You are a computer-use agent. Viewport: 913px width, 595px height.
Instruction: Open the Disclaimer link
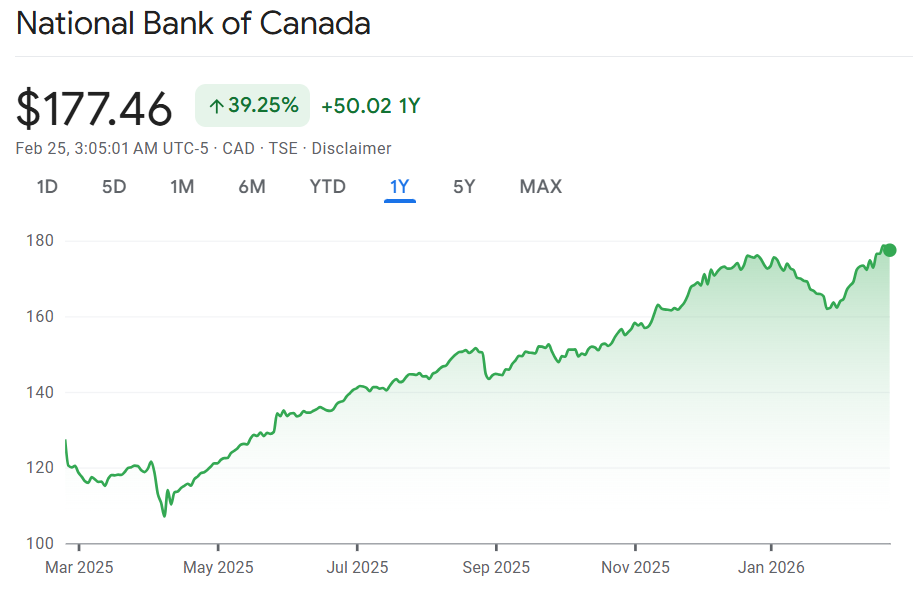pyautogui.click(x=351, y=148)
